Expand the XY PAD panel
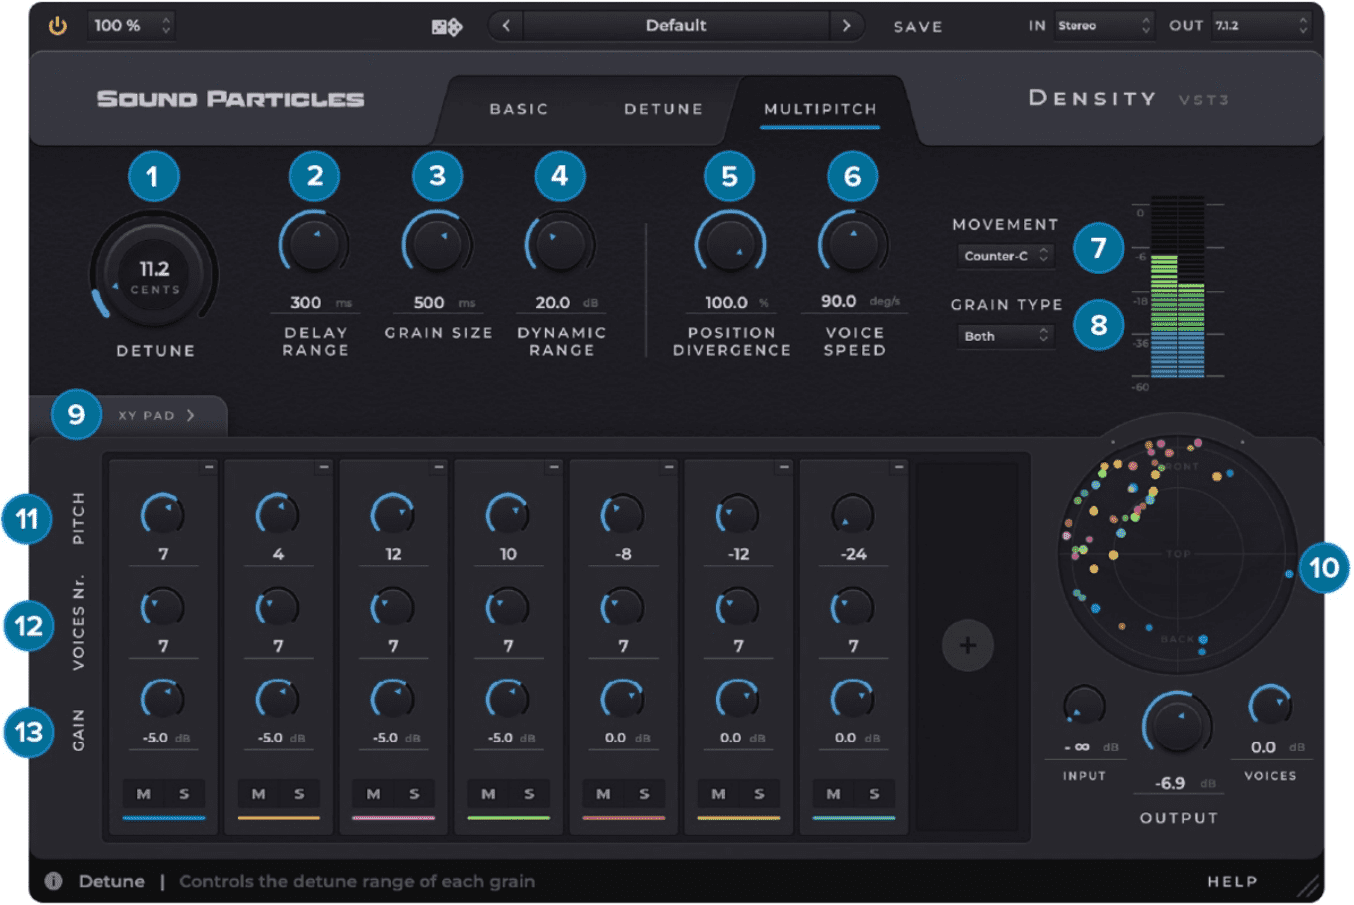1354x905 pixels. click(x=156, y=415)
